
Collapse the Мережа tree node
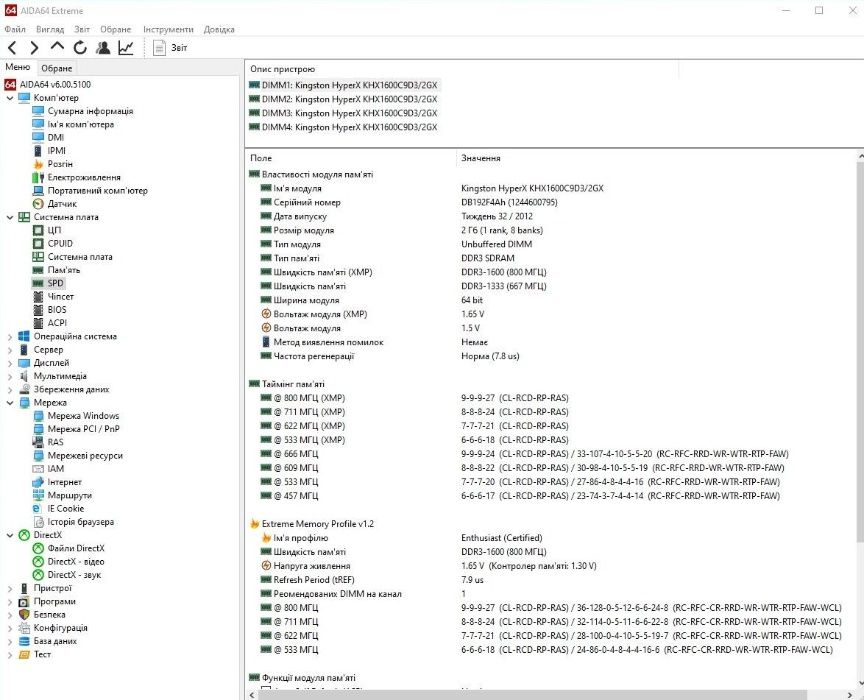(9, 402)
